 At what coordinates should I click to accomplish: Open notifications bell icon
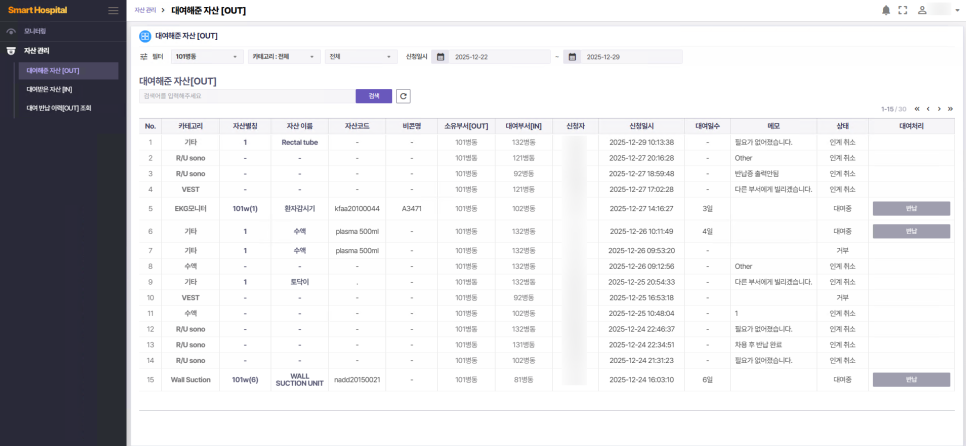pyautogui.click(x=885, y=10)
